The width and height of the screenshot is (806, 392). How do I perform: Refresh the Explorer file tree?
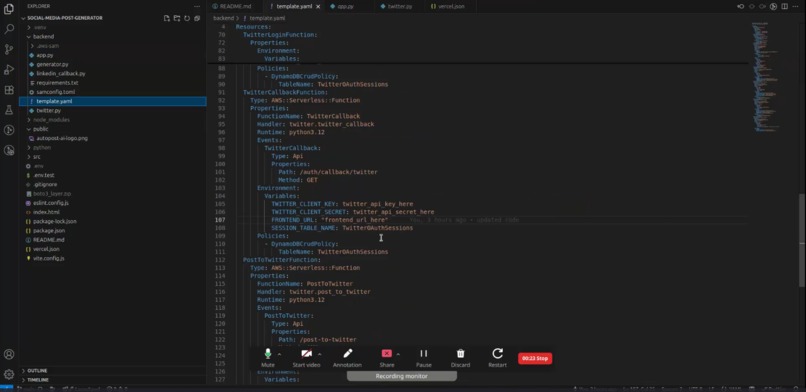[x=187, y=18]
